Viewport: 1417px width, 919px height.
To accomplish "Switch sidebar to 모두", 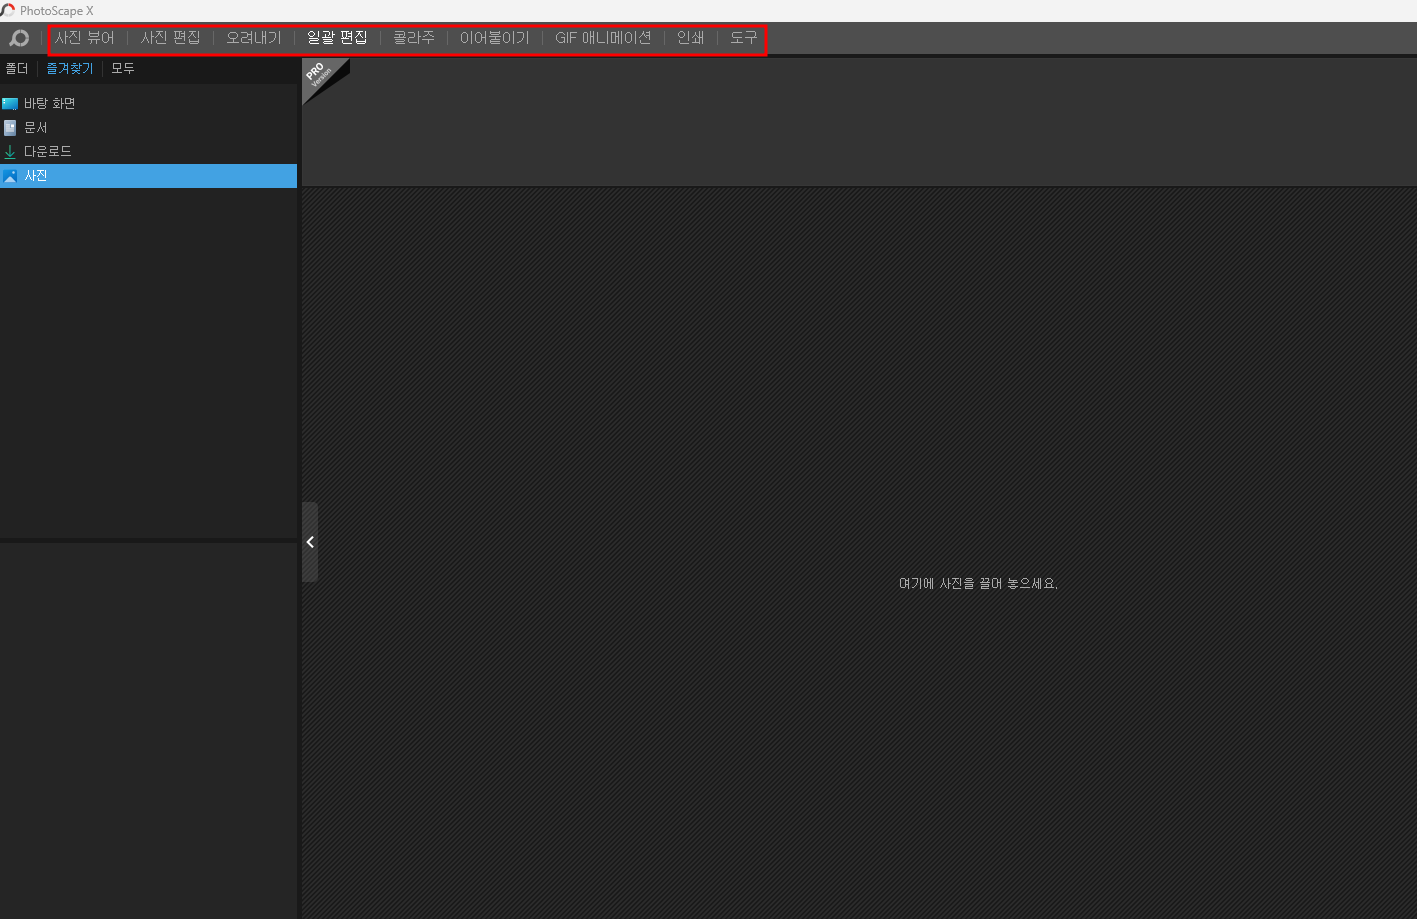I will pos(123,69).
